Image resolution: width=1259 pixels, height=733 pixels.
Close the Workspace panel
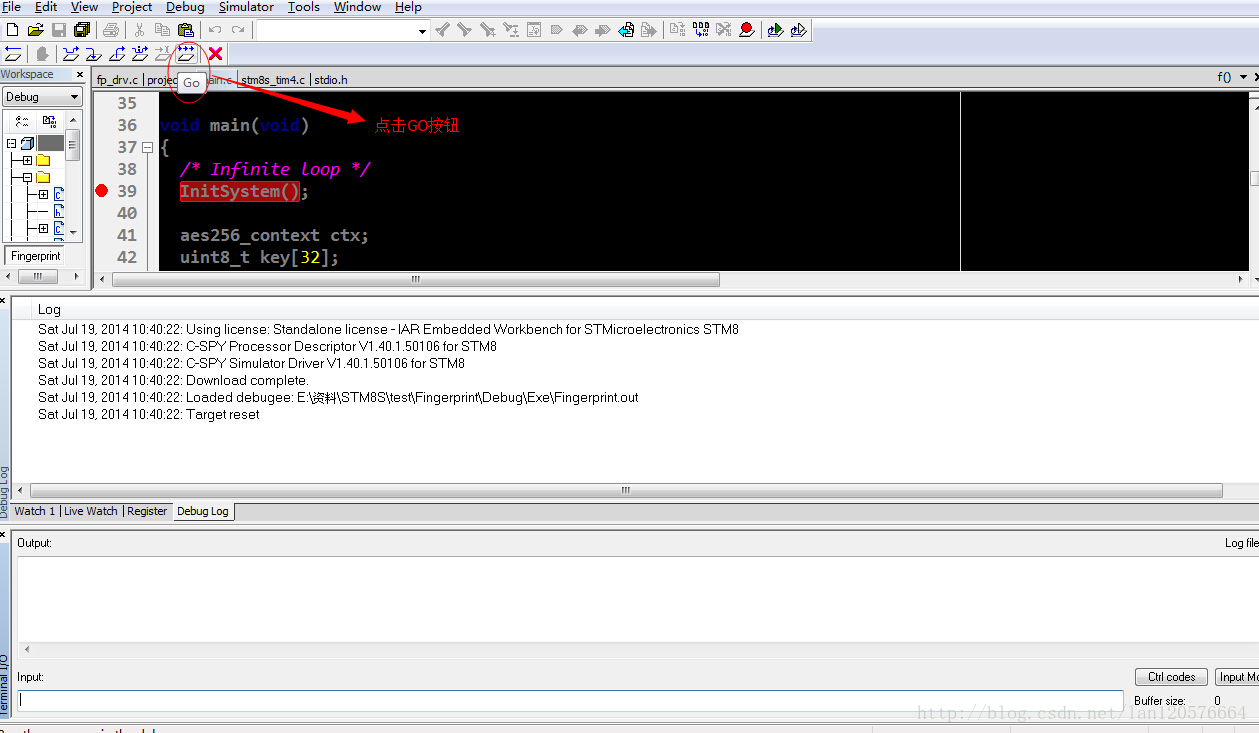(x=80, y=74)
